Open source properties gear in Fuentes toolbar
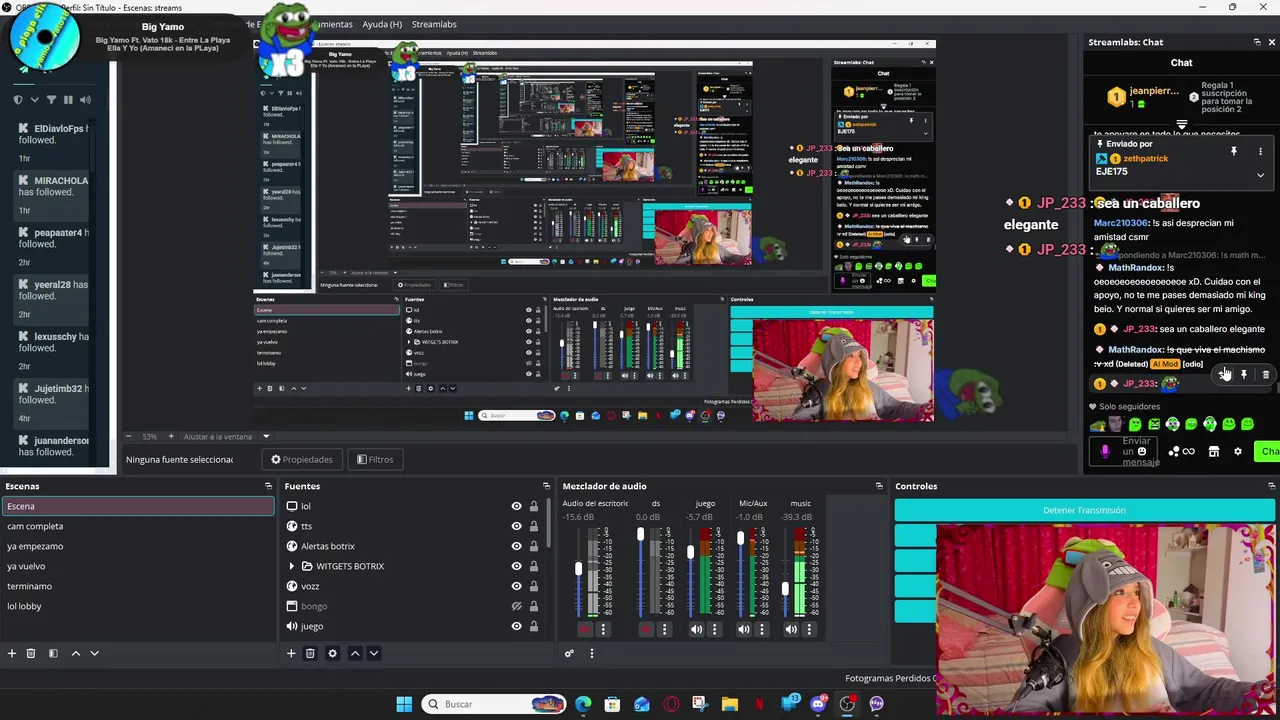 pos(332,653)
